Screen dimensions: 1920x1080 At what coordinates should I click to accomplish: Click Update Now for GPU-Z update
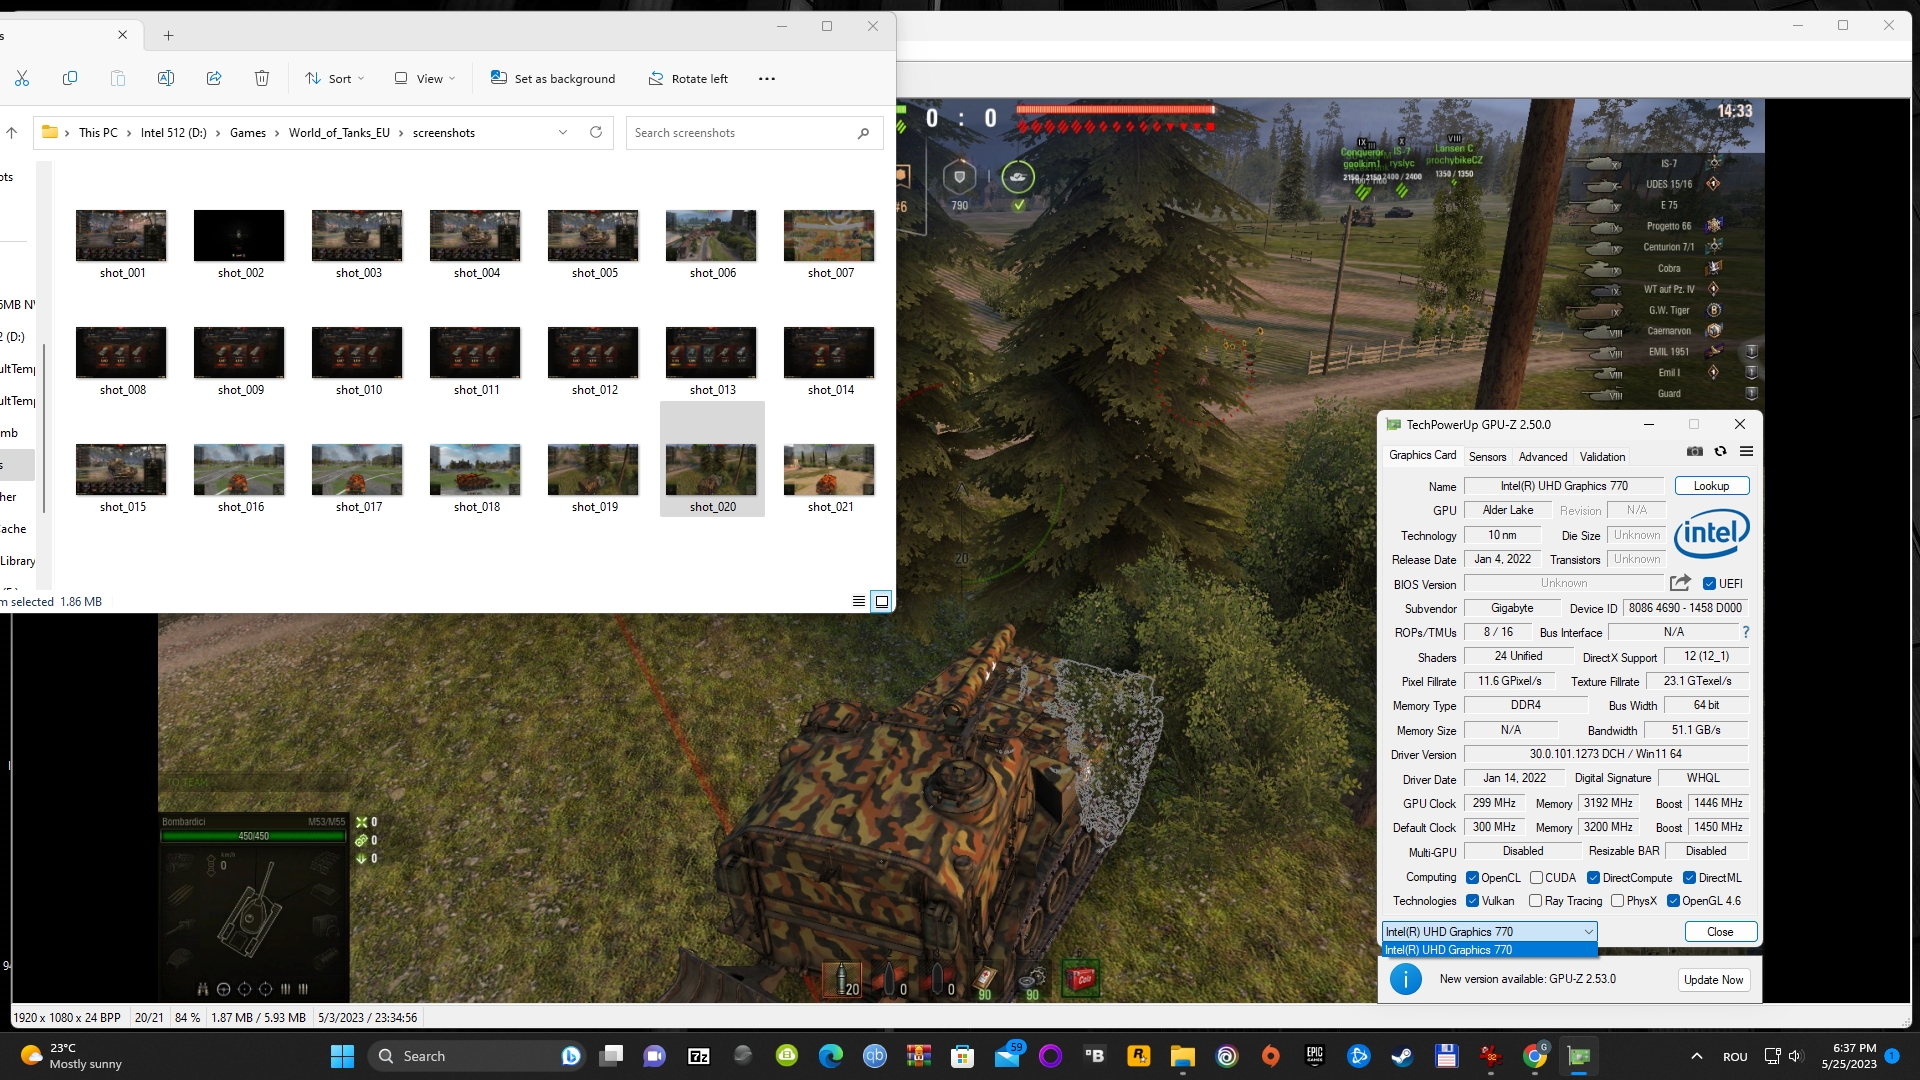1712,978
